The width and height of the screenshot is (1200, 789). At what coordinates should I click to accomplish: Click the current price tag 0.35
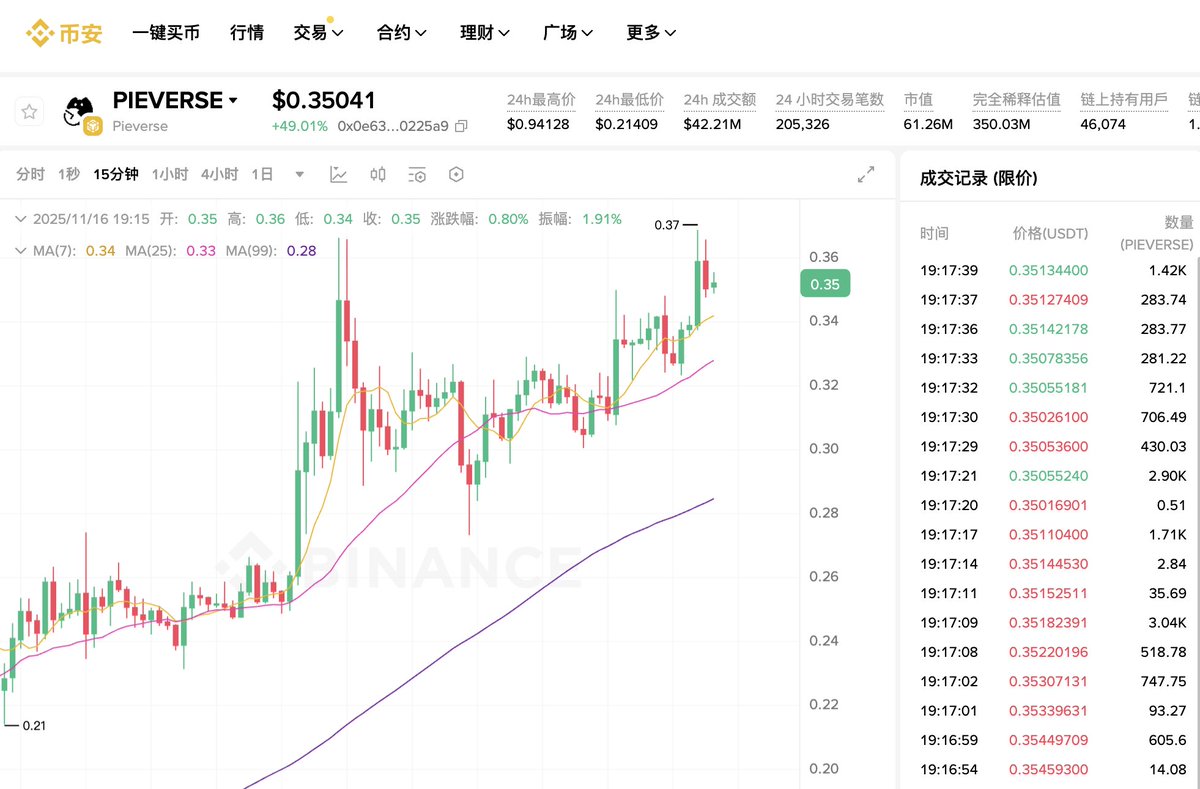(x=825, y=284)
